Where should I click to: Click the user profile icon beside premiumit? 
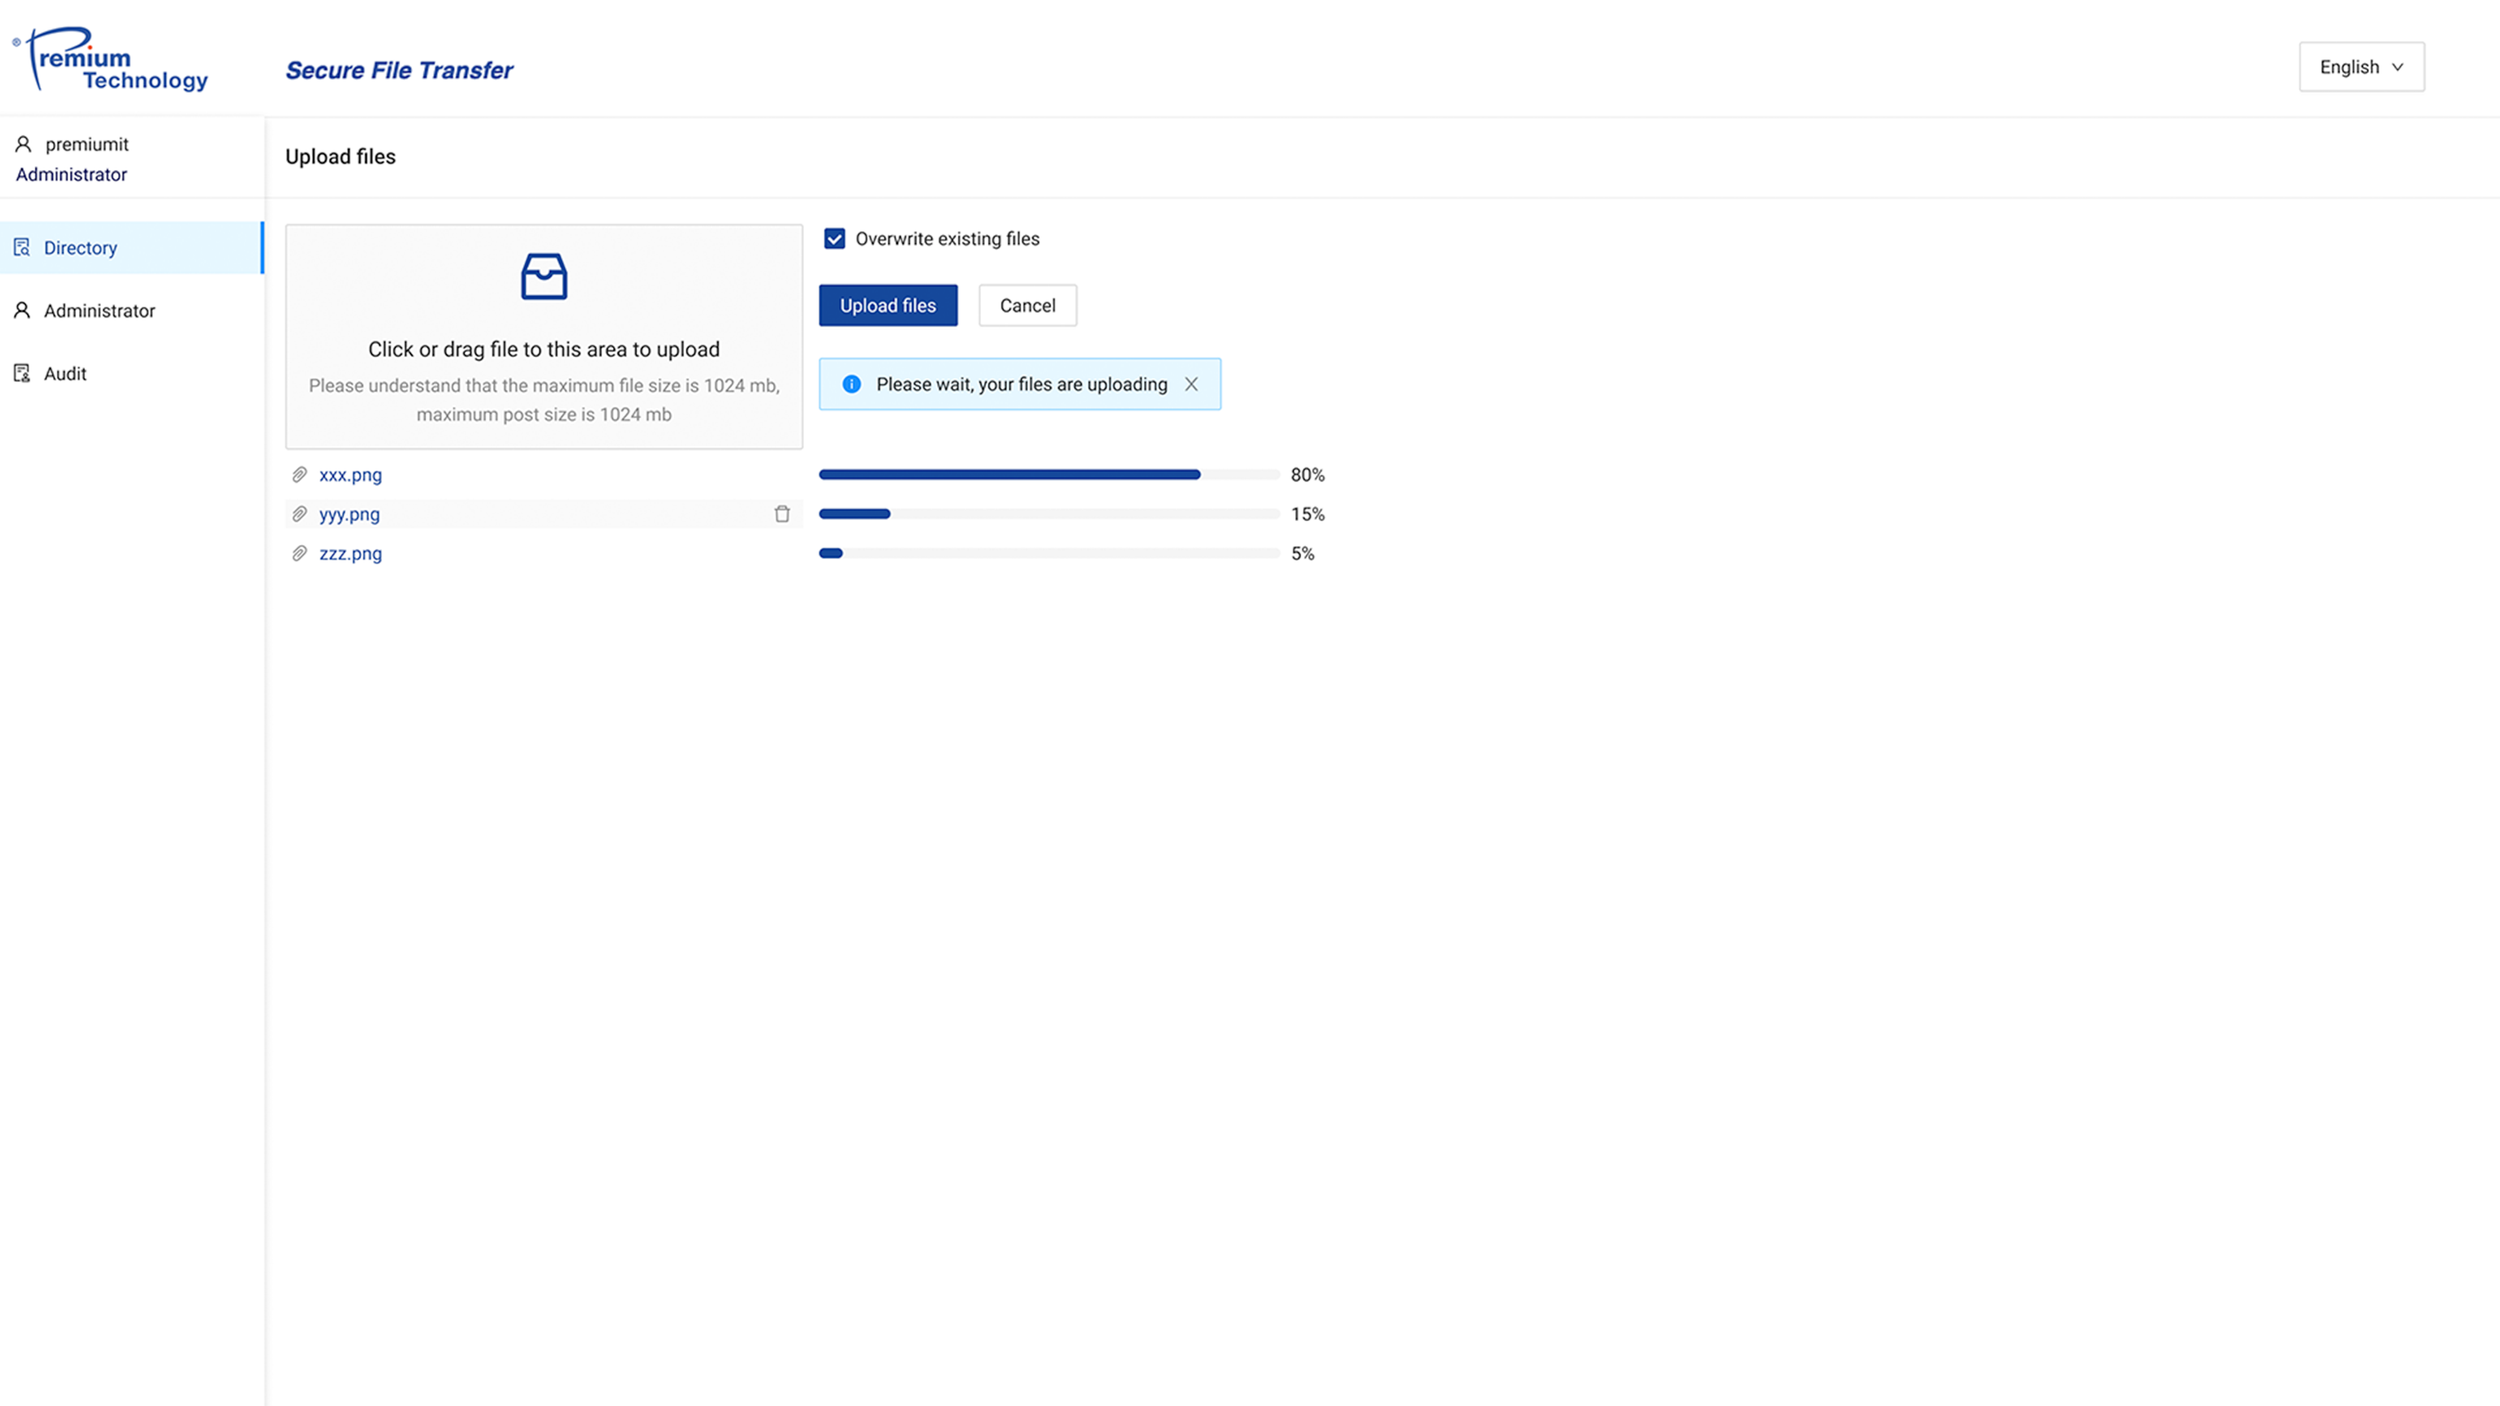point(23,144)
